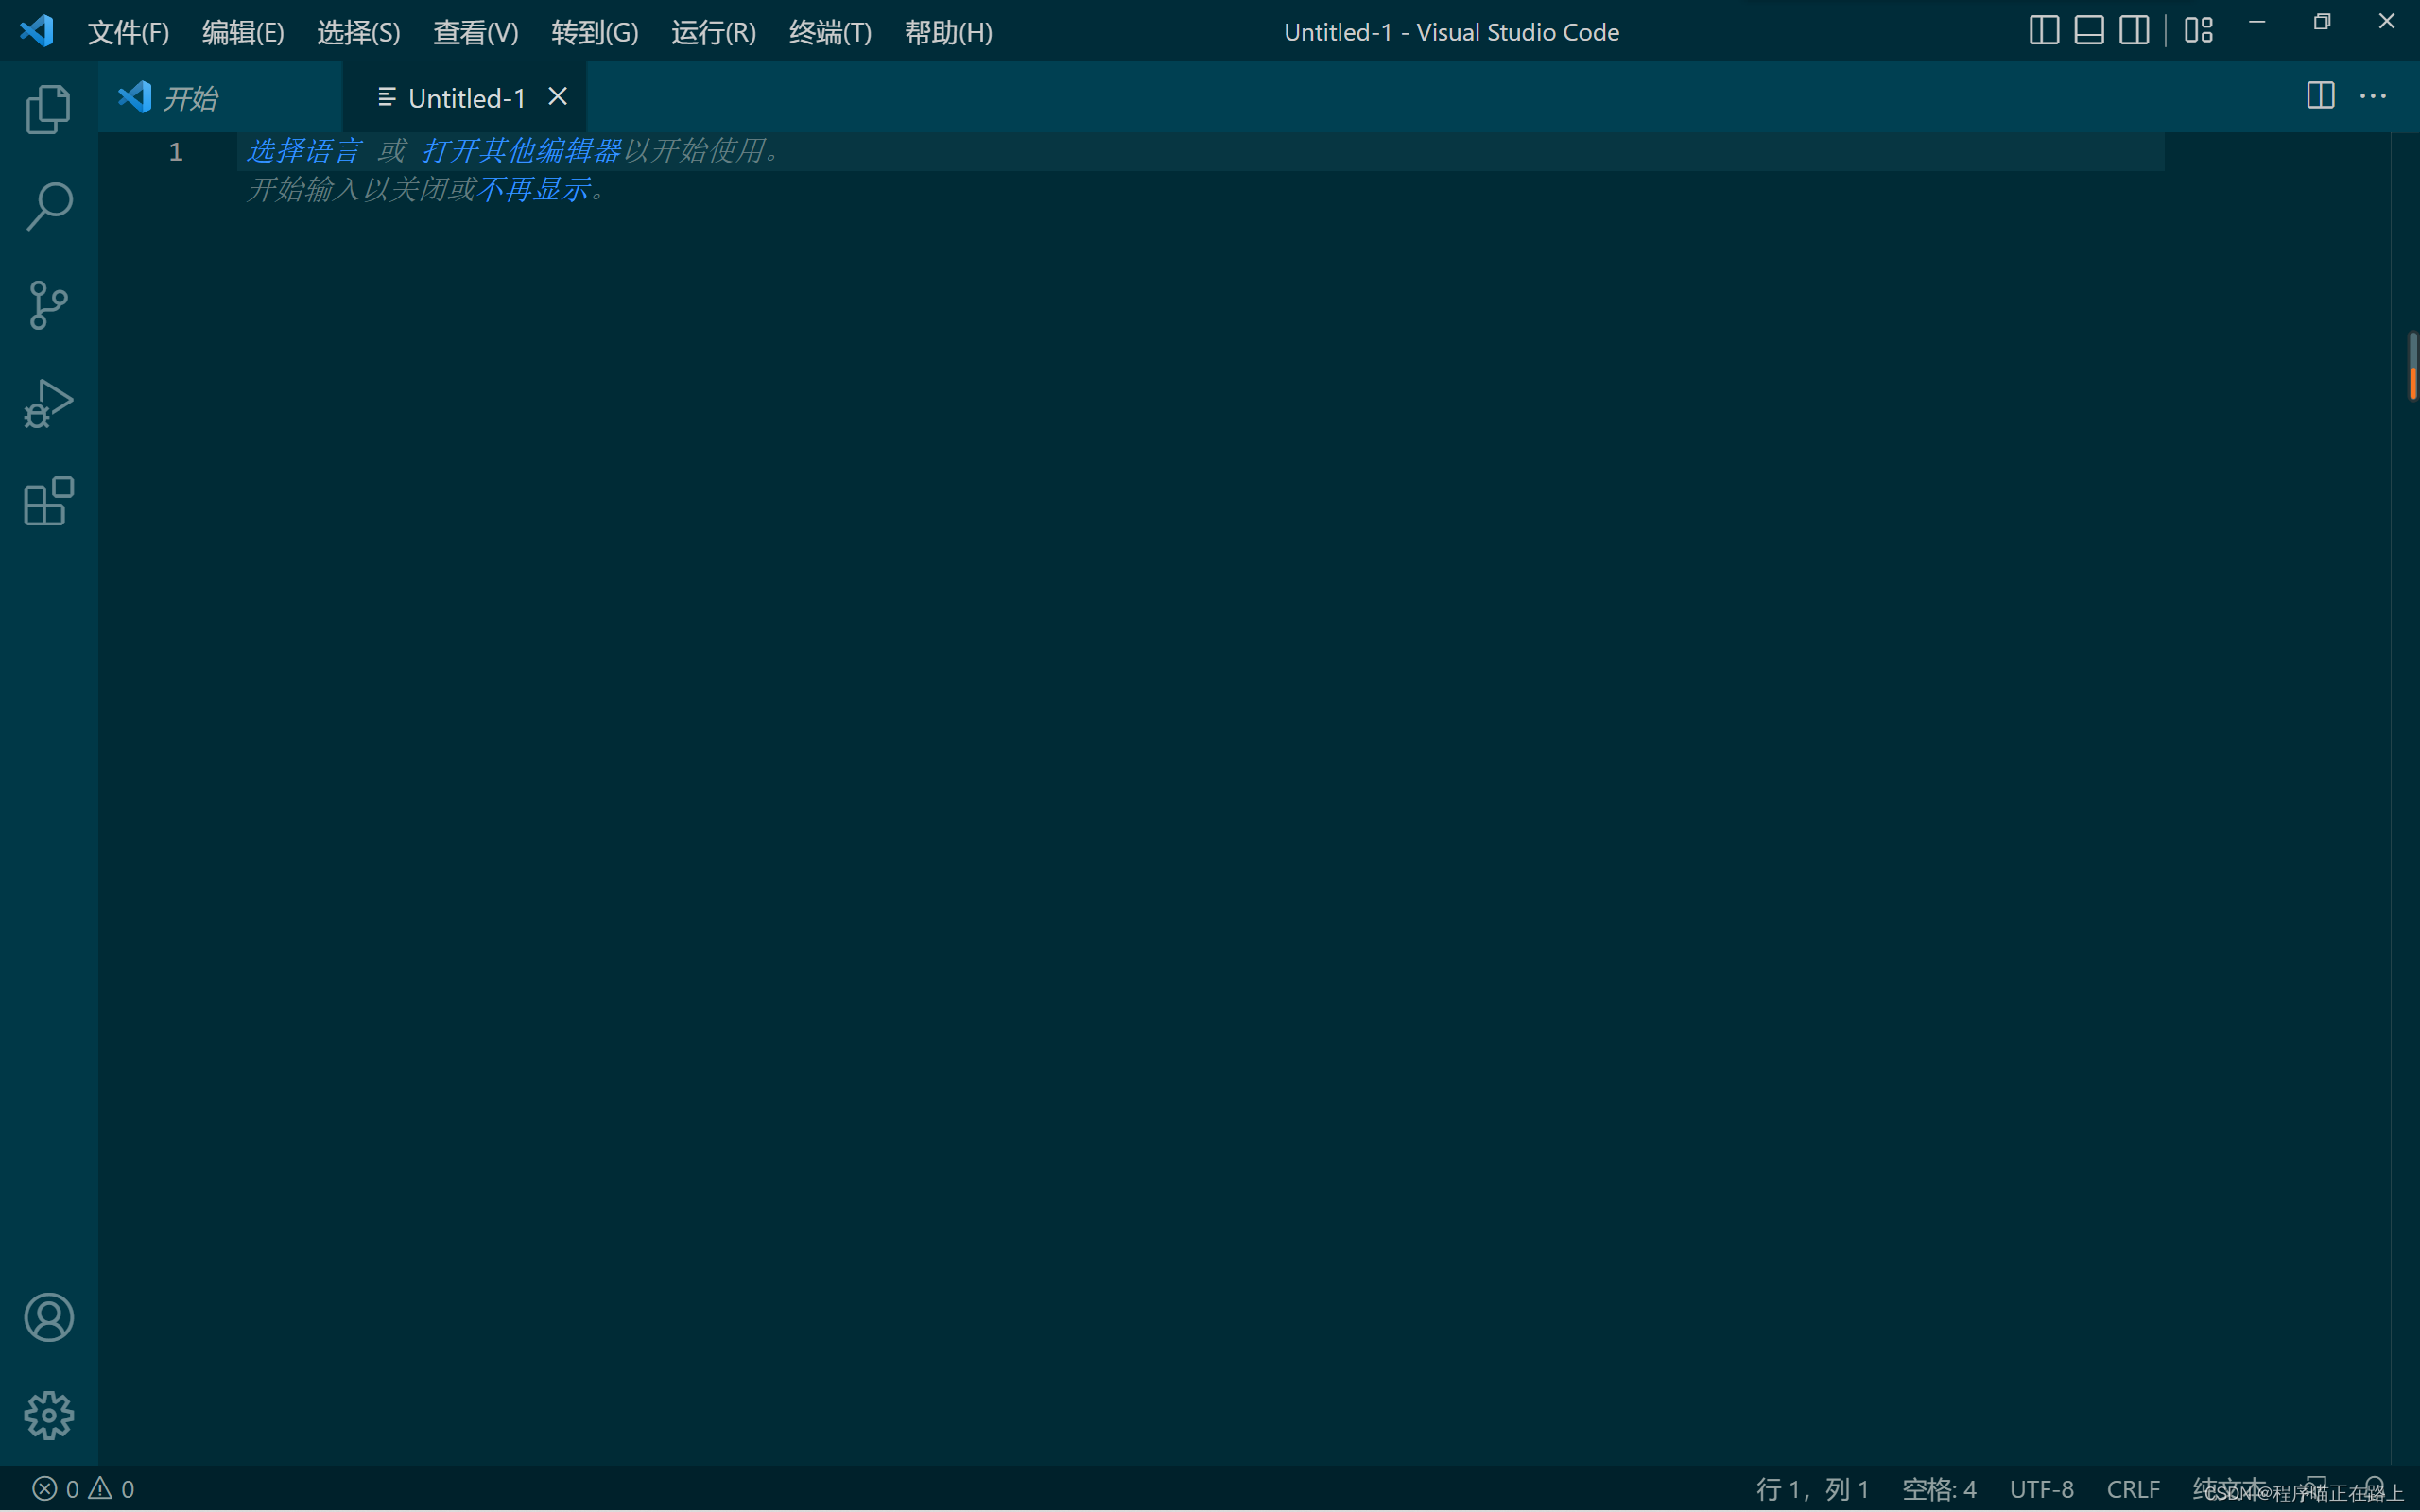Minimize the VS Code window

pyautogui.click(x=2257, y=22)
